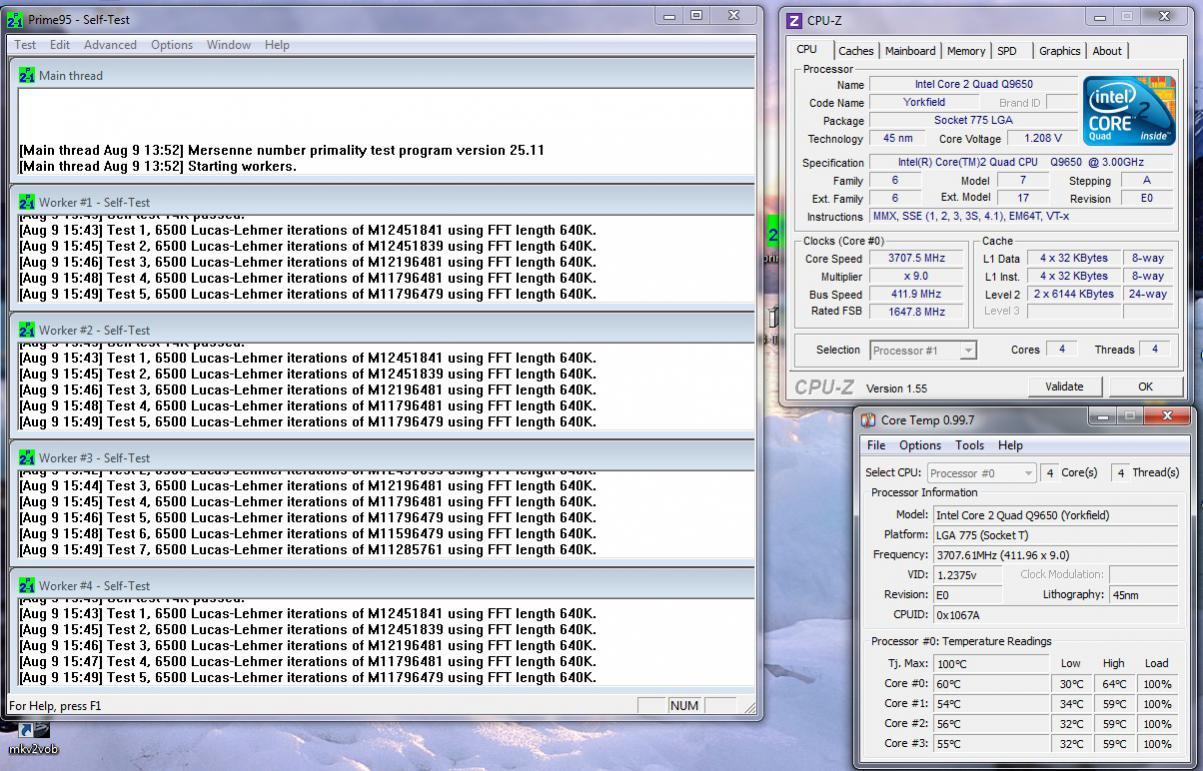Open the Help menu in Core Temp
The width and height of the screenshot is (1203, 771).
point(1010,446)
